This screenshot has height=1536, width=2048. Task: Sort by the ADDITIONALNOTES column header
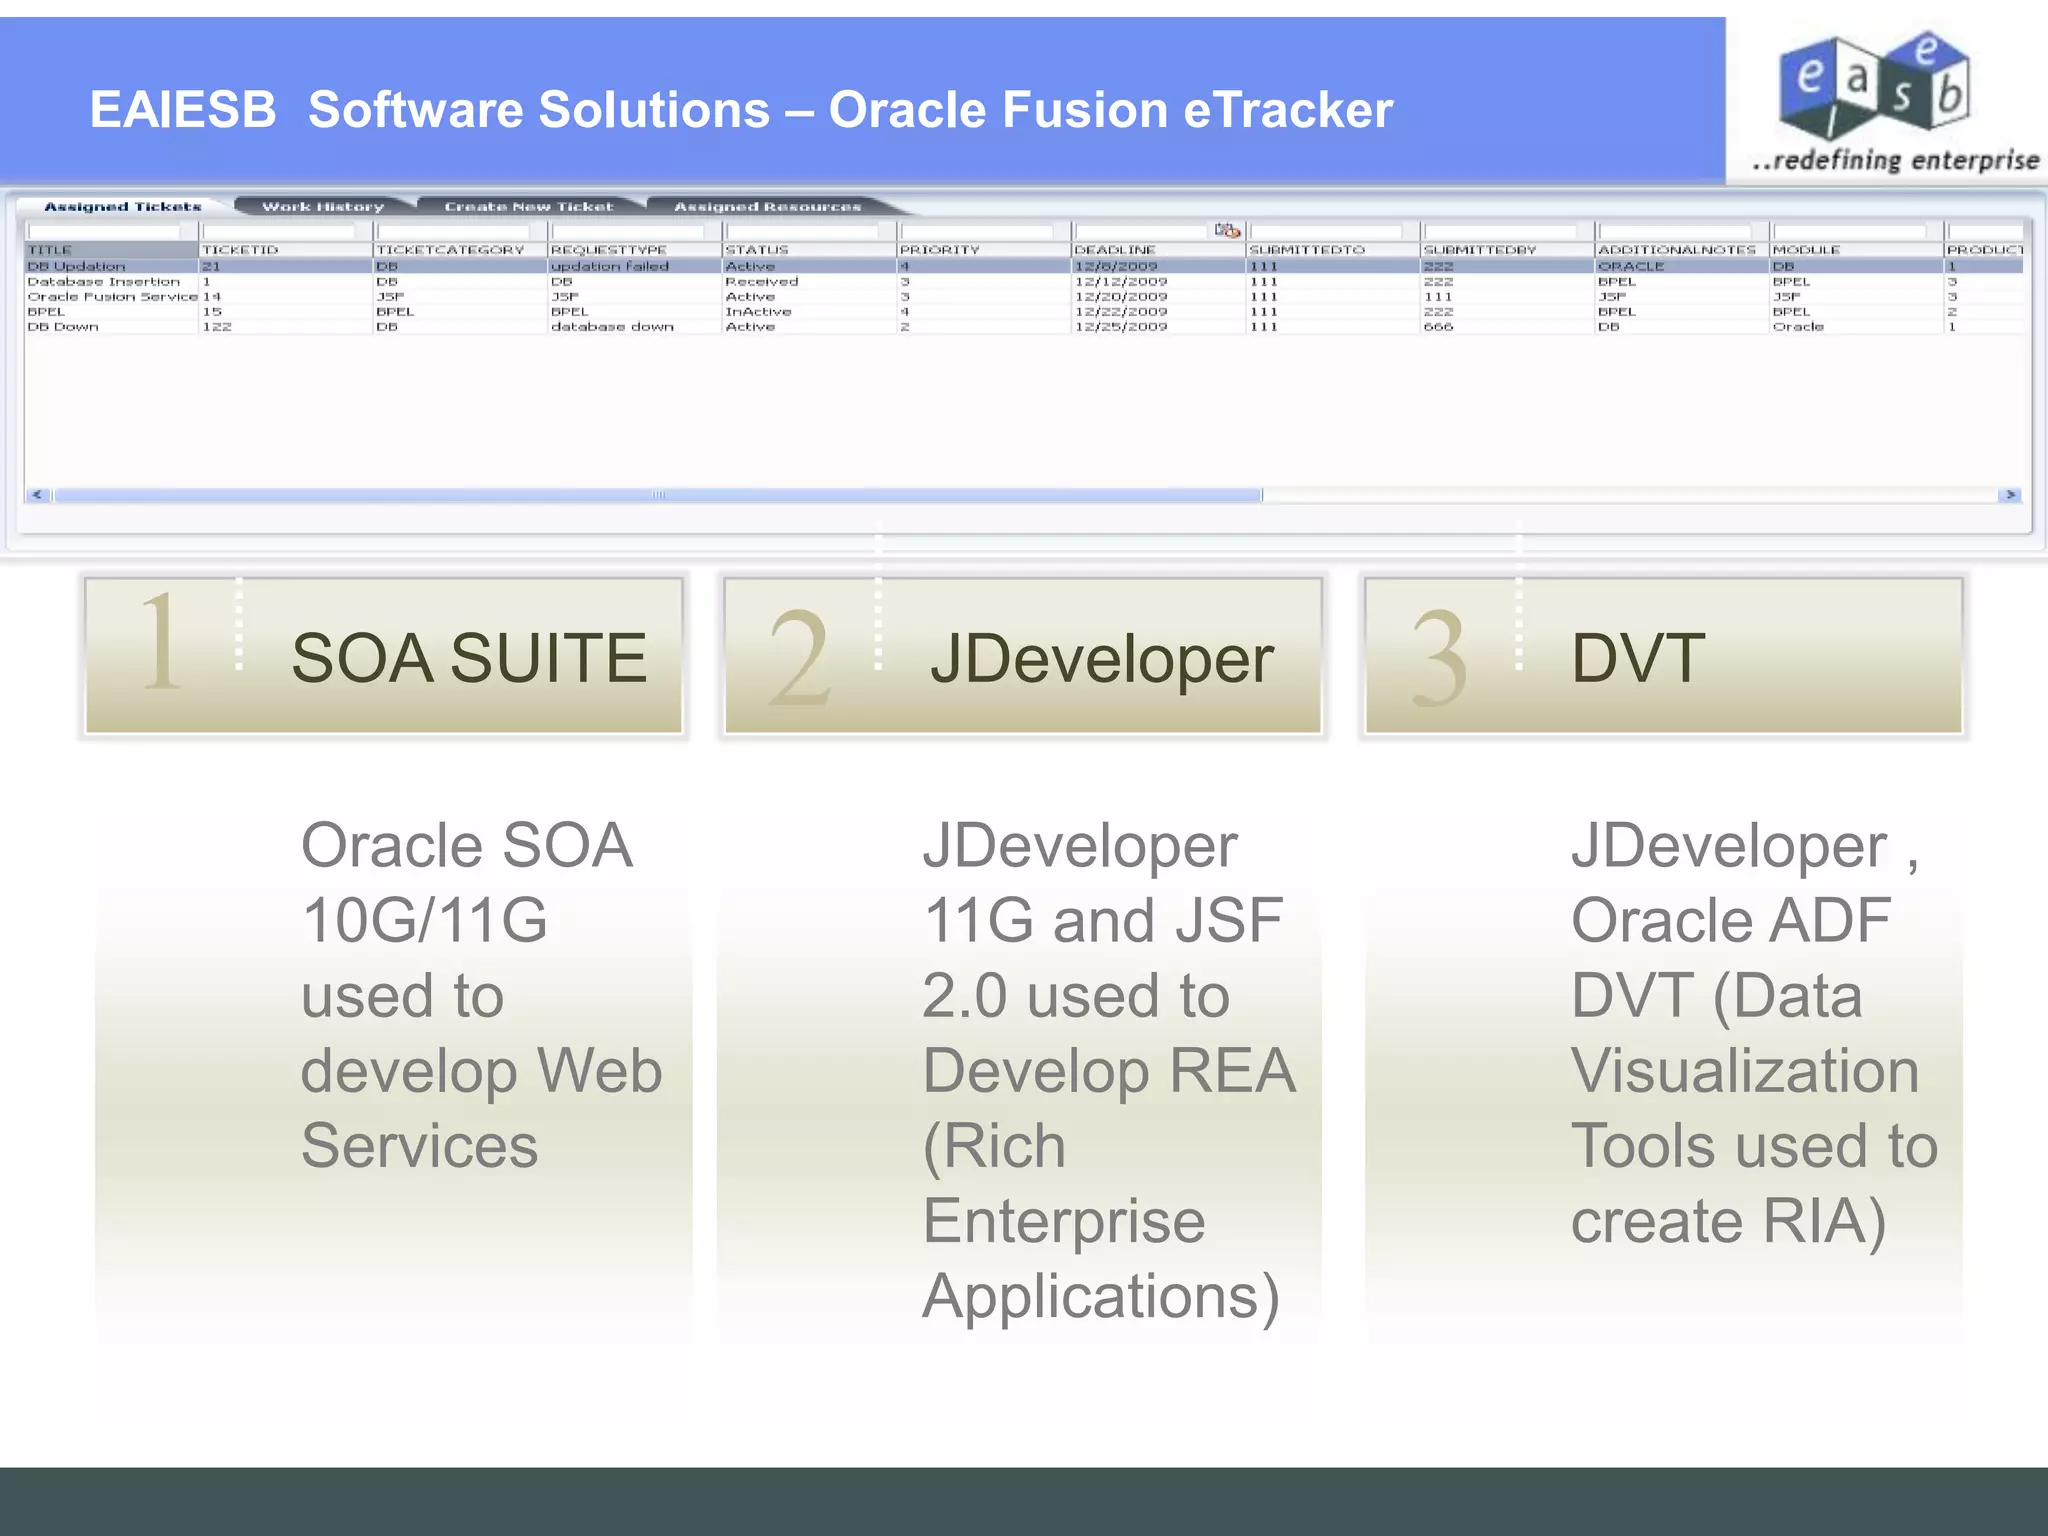[x=1682, y=250]
